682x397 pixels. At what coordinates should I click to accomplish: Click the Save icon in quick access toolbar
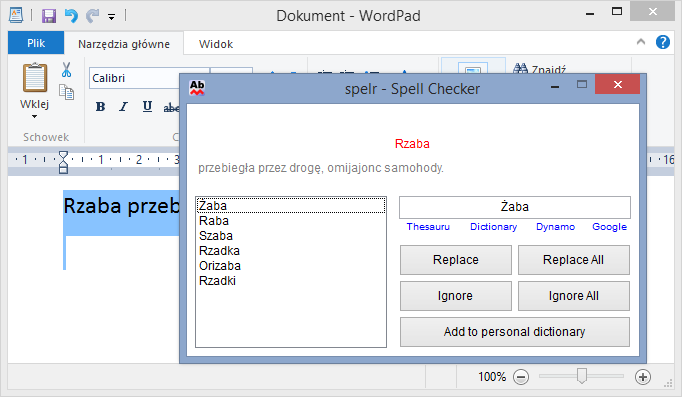pyautogui.click(x=49, y=16)
